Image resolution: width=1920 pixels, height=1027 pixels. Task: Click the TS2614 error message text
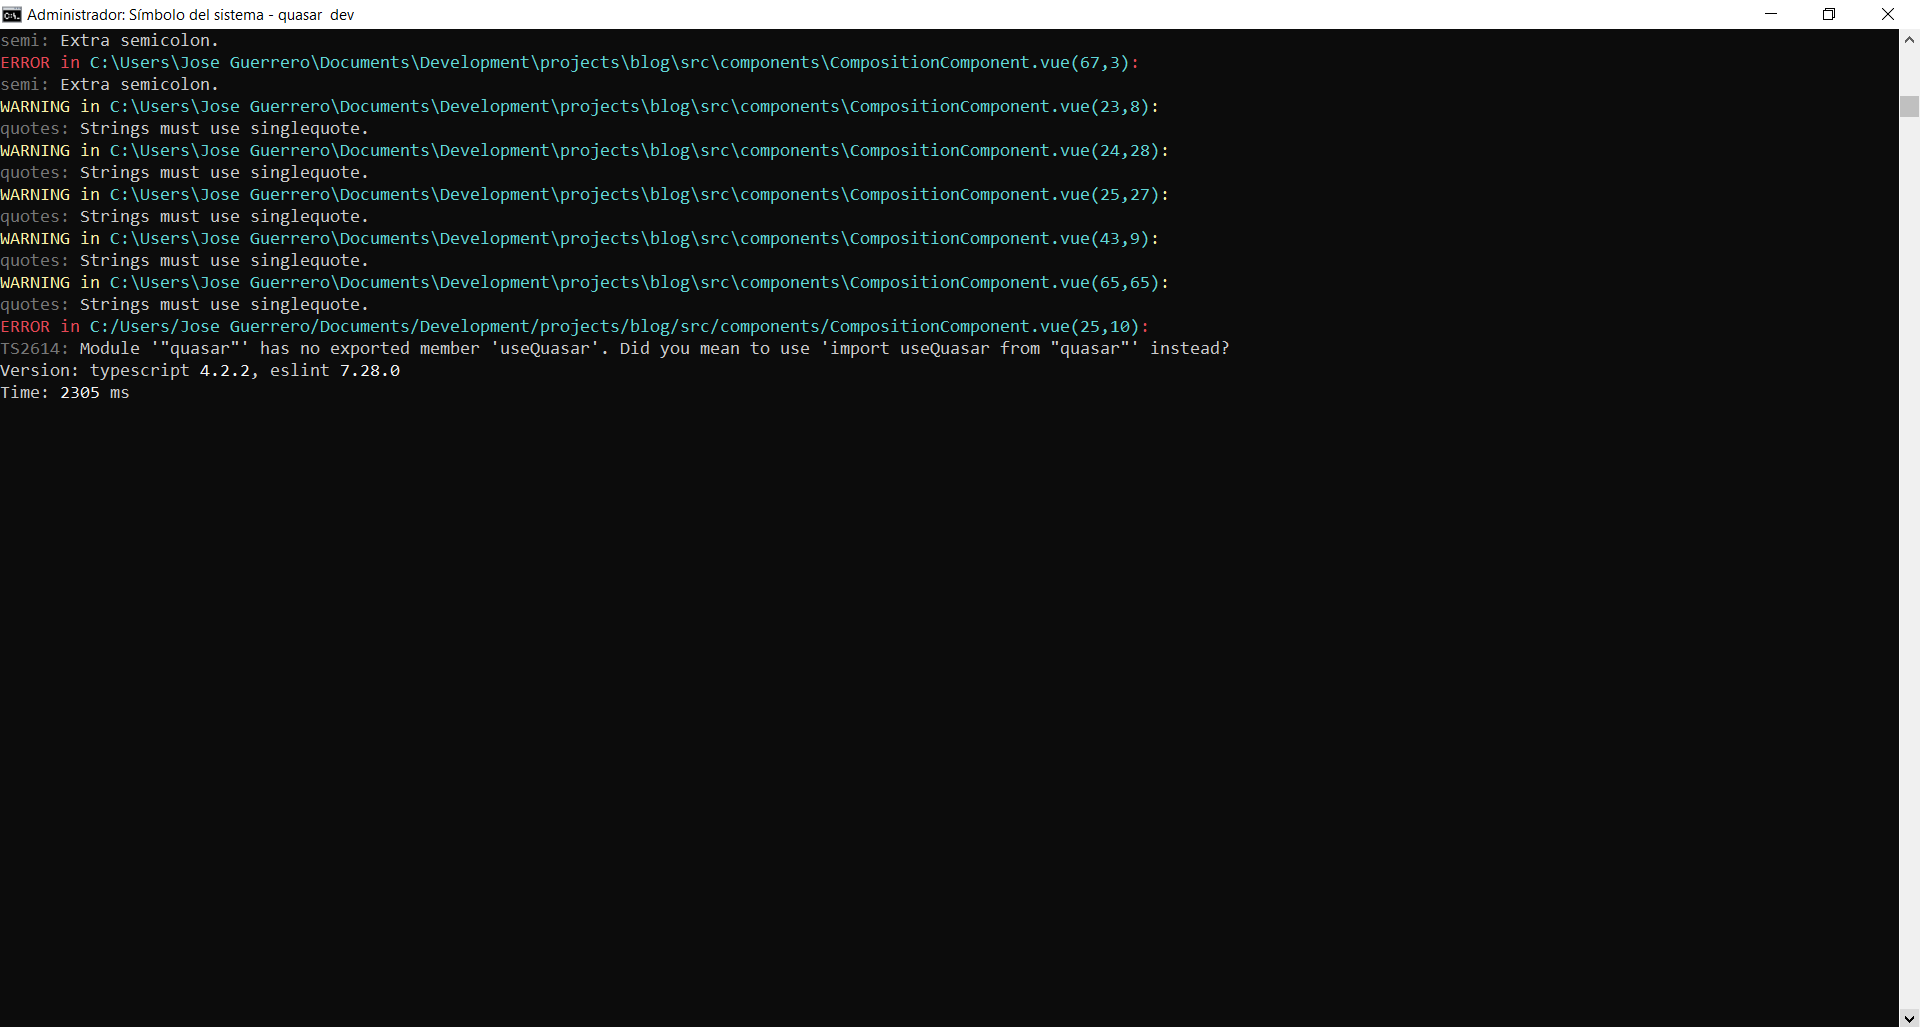pos(615,348)
